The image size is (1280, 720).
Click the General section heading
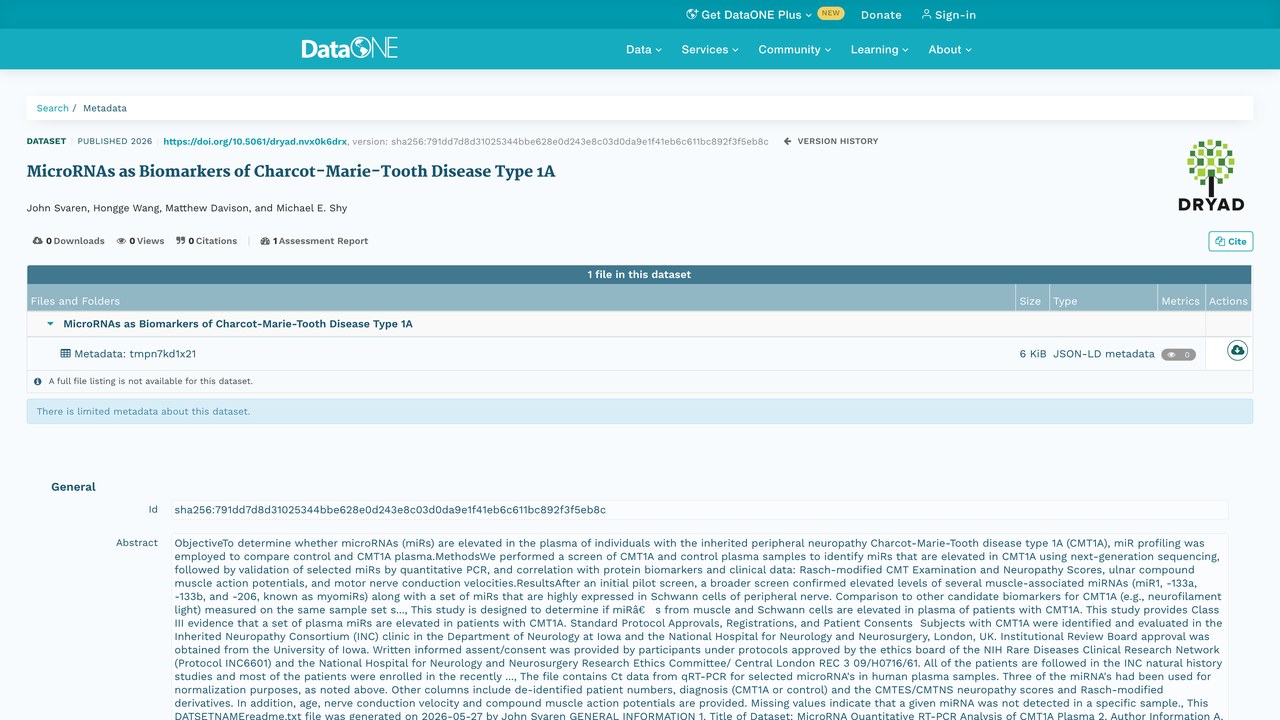click(73, 487)
